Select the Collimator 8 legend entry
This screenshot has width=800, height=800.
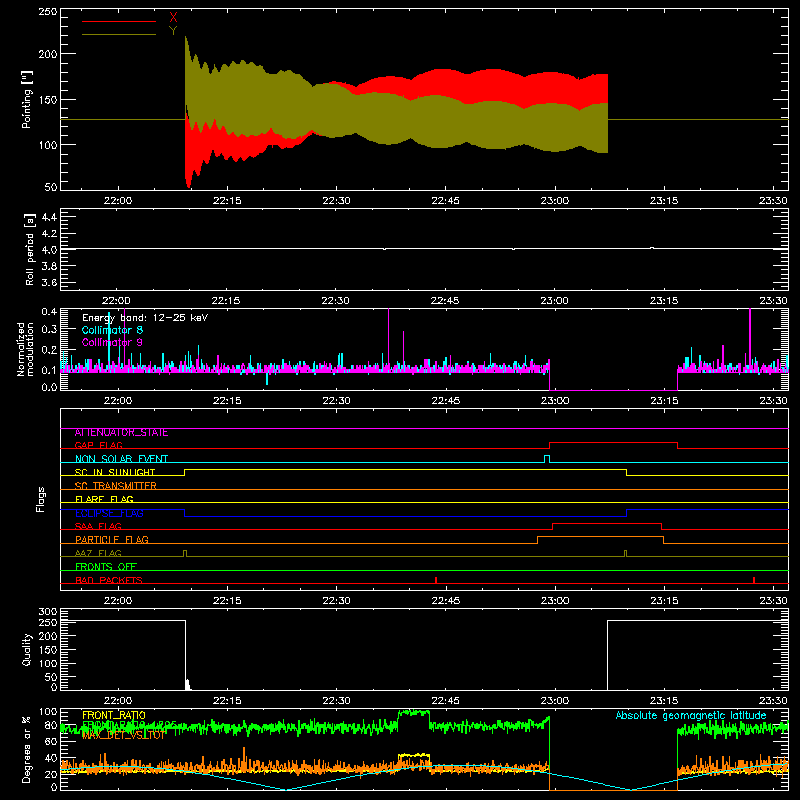tap(112, 330)
